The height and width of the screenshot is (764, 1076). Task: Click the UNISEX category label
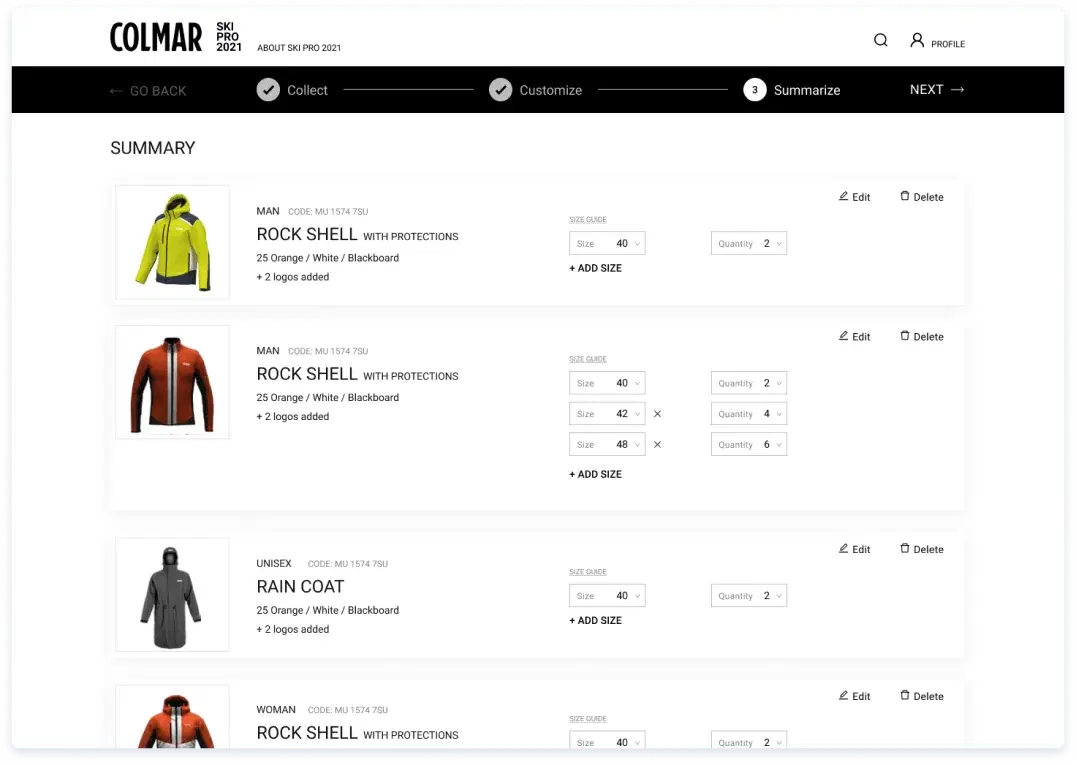pyautogui.click(x=274, y=564)
